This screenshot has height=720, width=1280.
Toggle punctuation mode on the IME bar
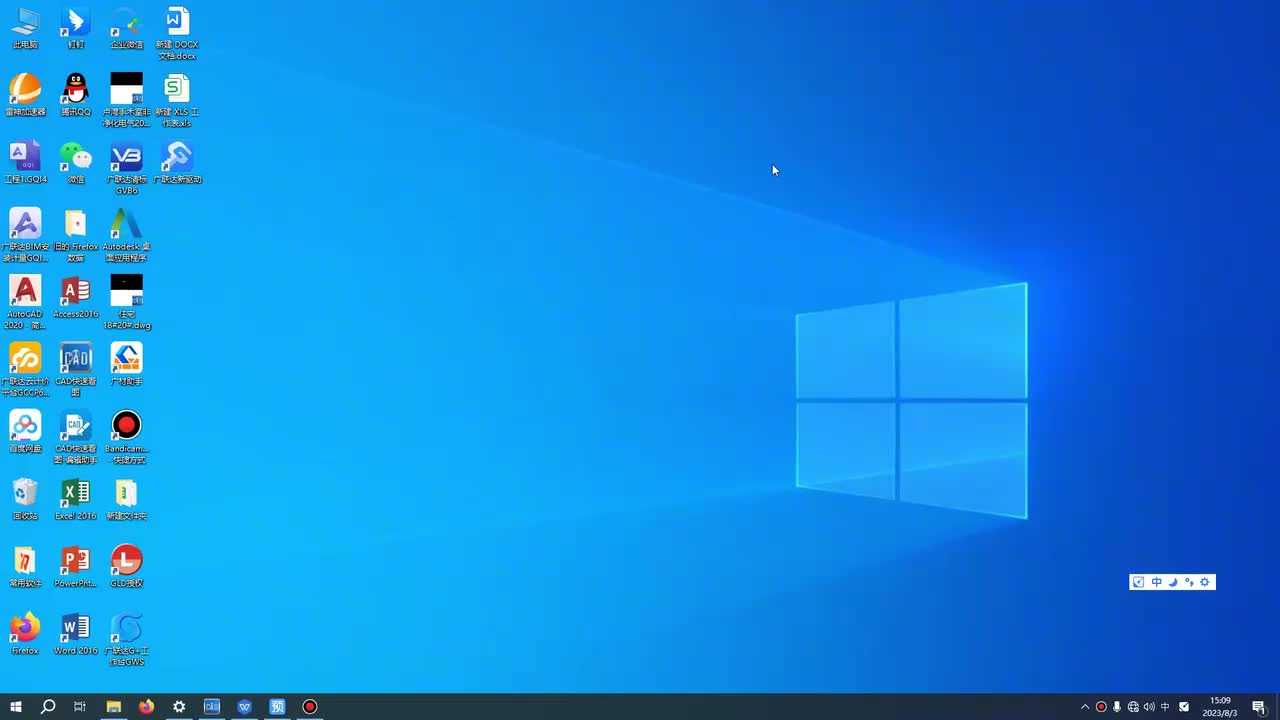(x=1189, y=582)
